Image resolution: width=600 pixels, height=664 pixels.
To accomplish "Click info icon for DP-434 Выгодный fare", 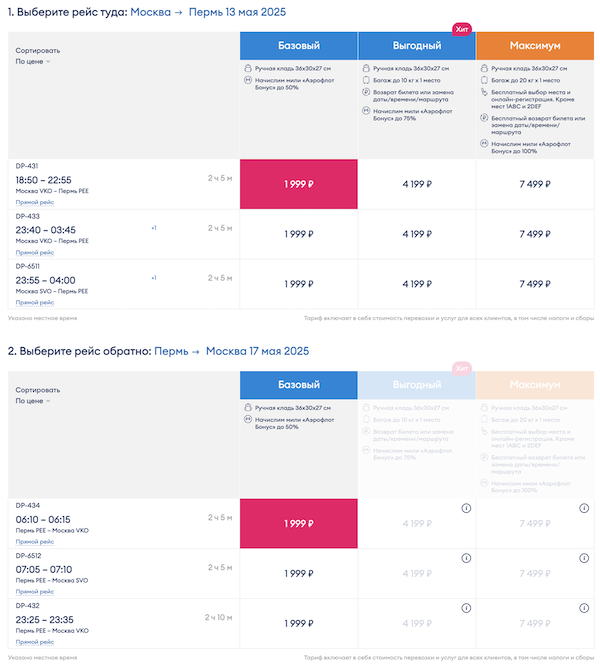I will pyautogui.click(x=466, y=509).
